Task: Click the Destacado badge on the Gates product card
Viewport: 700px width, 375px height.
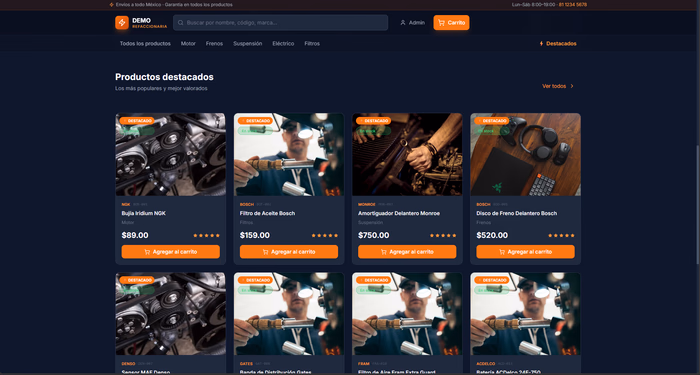Action: point(255,280)
